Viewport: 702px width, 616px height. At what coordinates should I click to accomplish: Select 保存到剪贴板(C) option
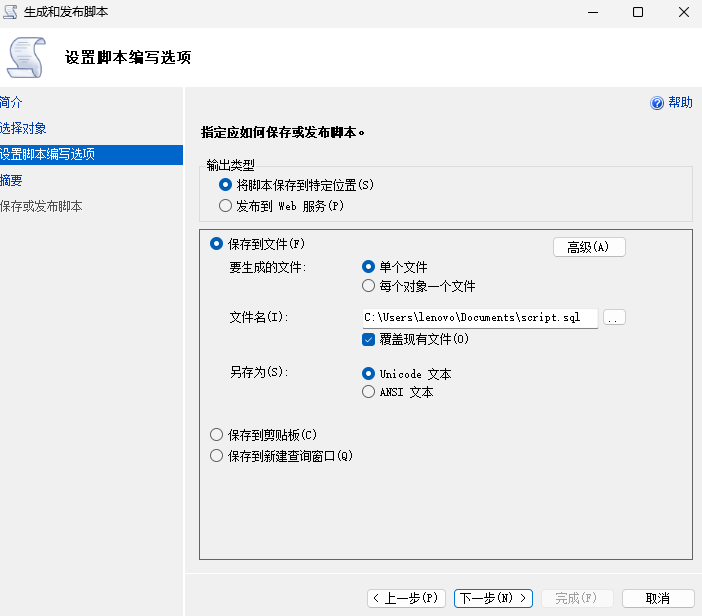[216, 435]
